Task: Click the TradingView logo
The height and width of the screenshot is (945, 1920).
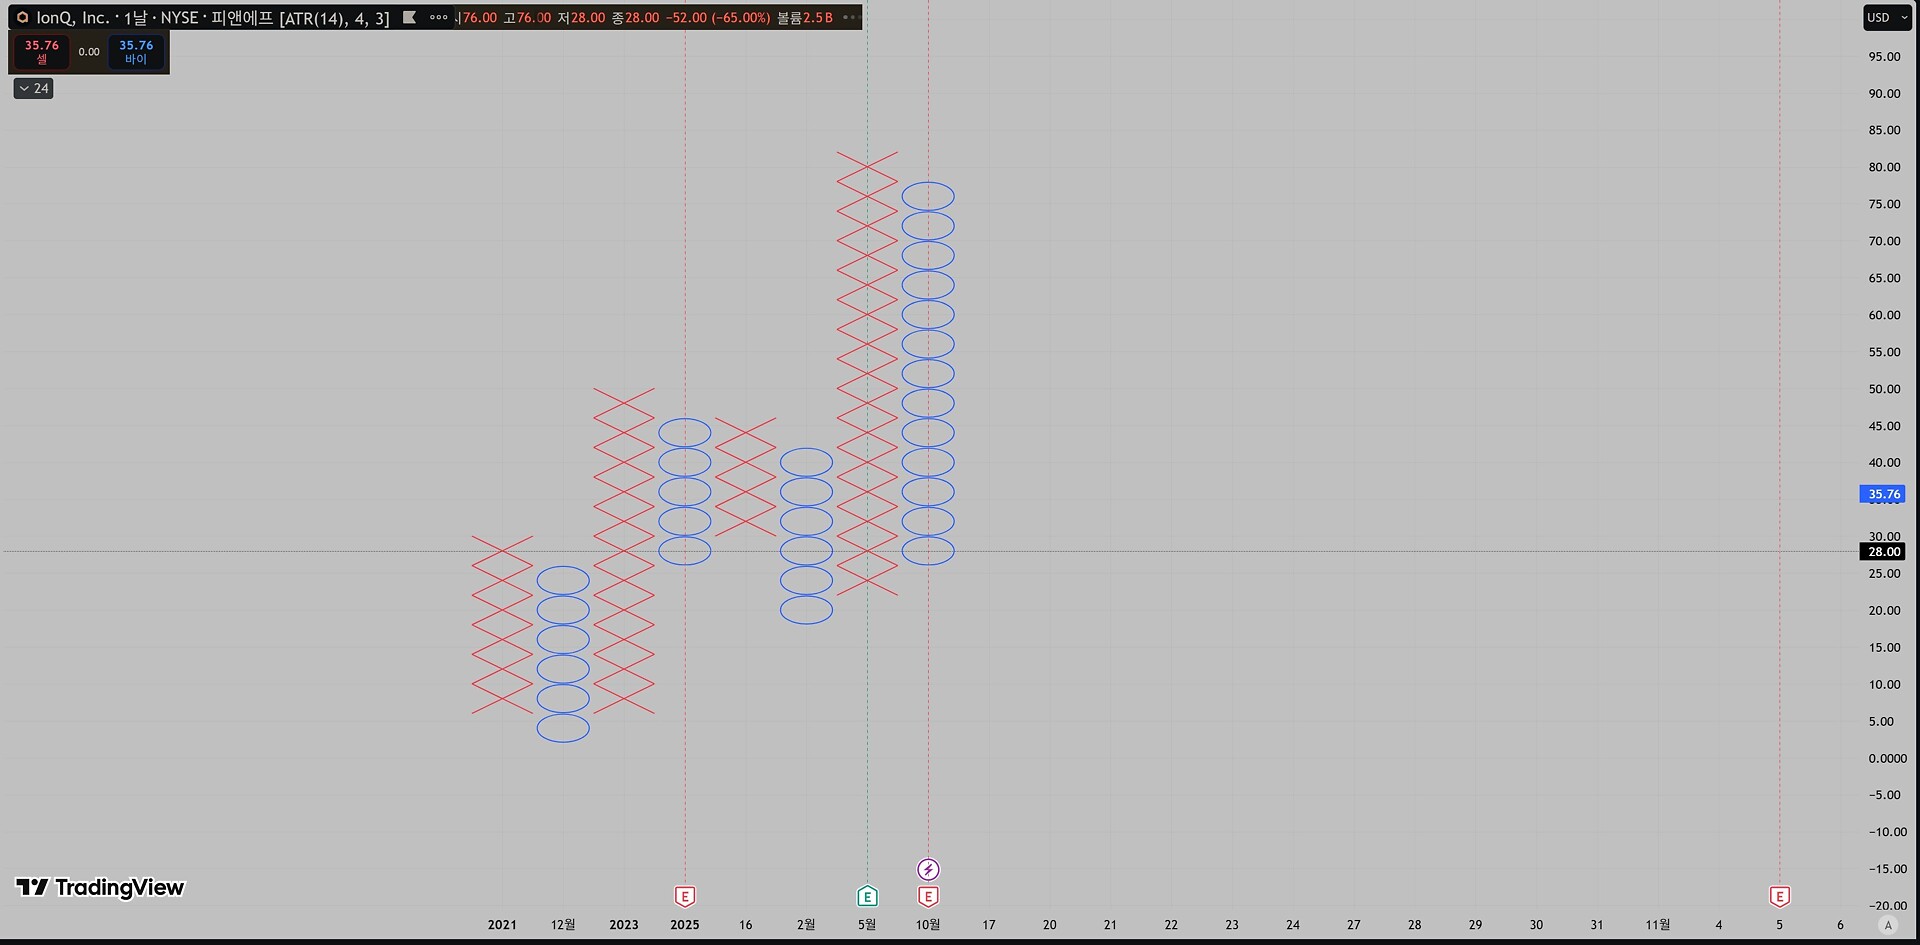Action: (100, 887)
